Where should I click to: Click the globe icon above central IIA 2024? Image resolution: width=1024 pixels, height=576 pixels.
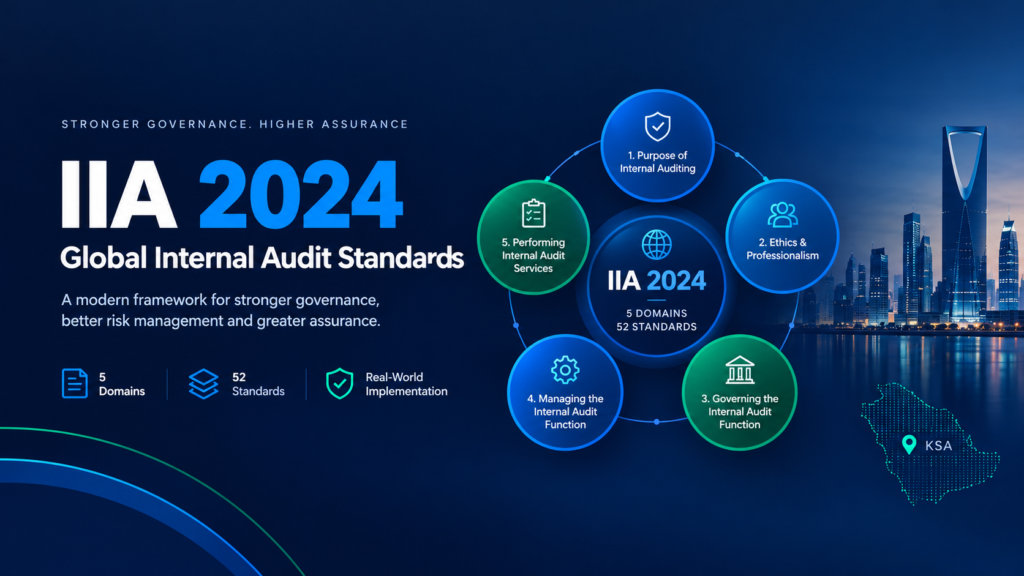[x=656, y=245]
